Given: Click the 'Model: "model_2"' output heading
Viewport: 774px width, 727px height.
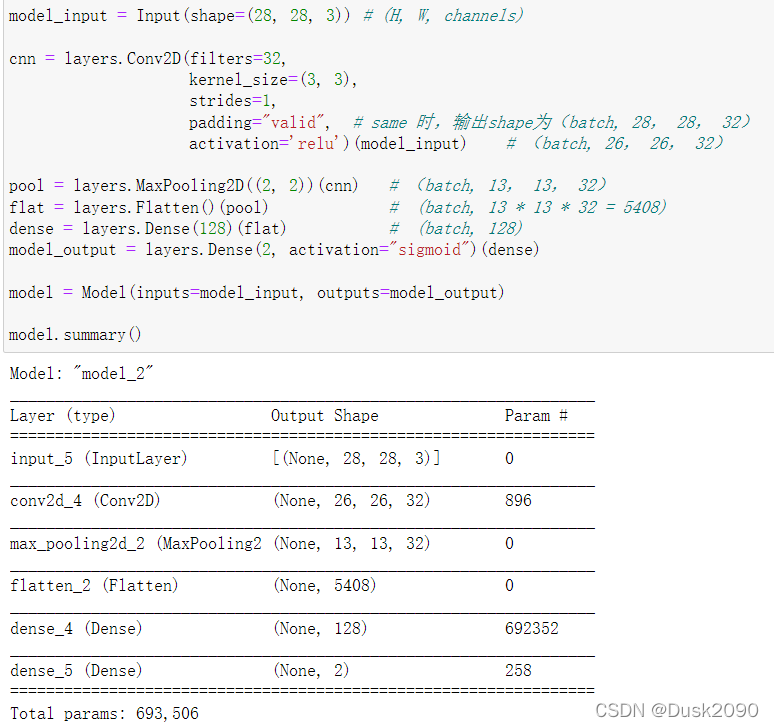Looking at the screenshot, I should click(x=81, y=374).
